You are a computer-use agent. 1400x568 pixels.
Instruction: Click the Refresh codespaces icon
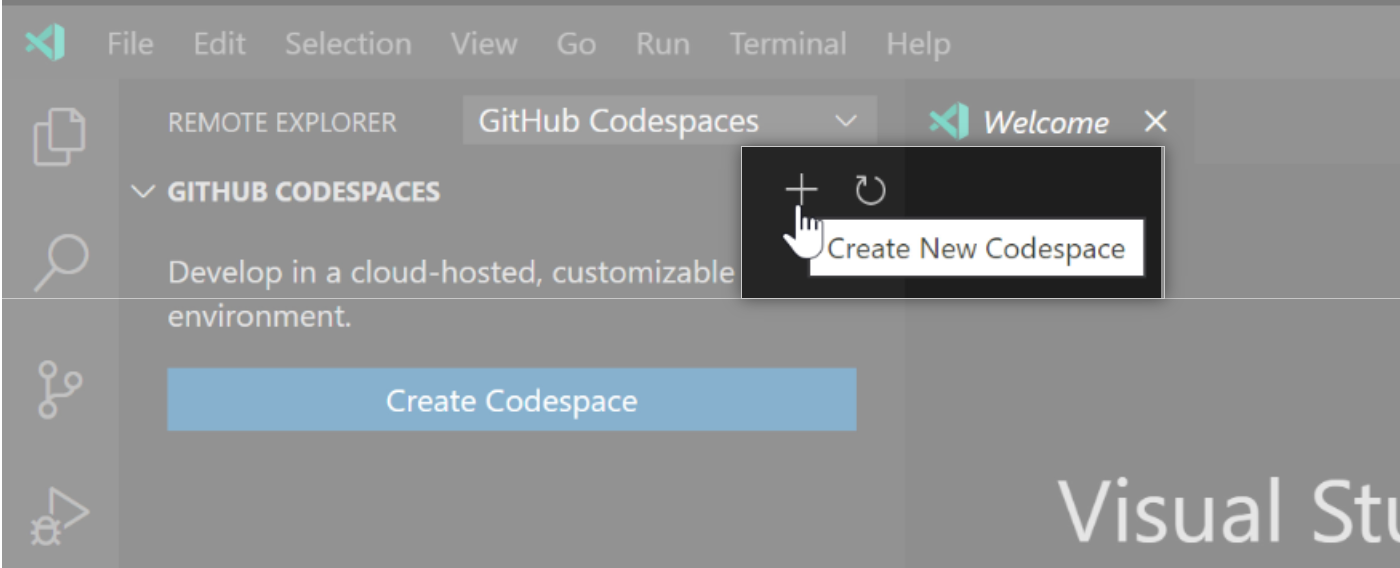[870, 189]
